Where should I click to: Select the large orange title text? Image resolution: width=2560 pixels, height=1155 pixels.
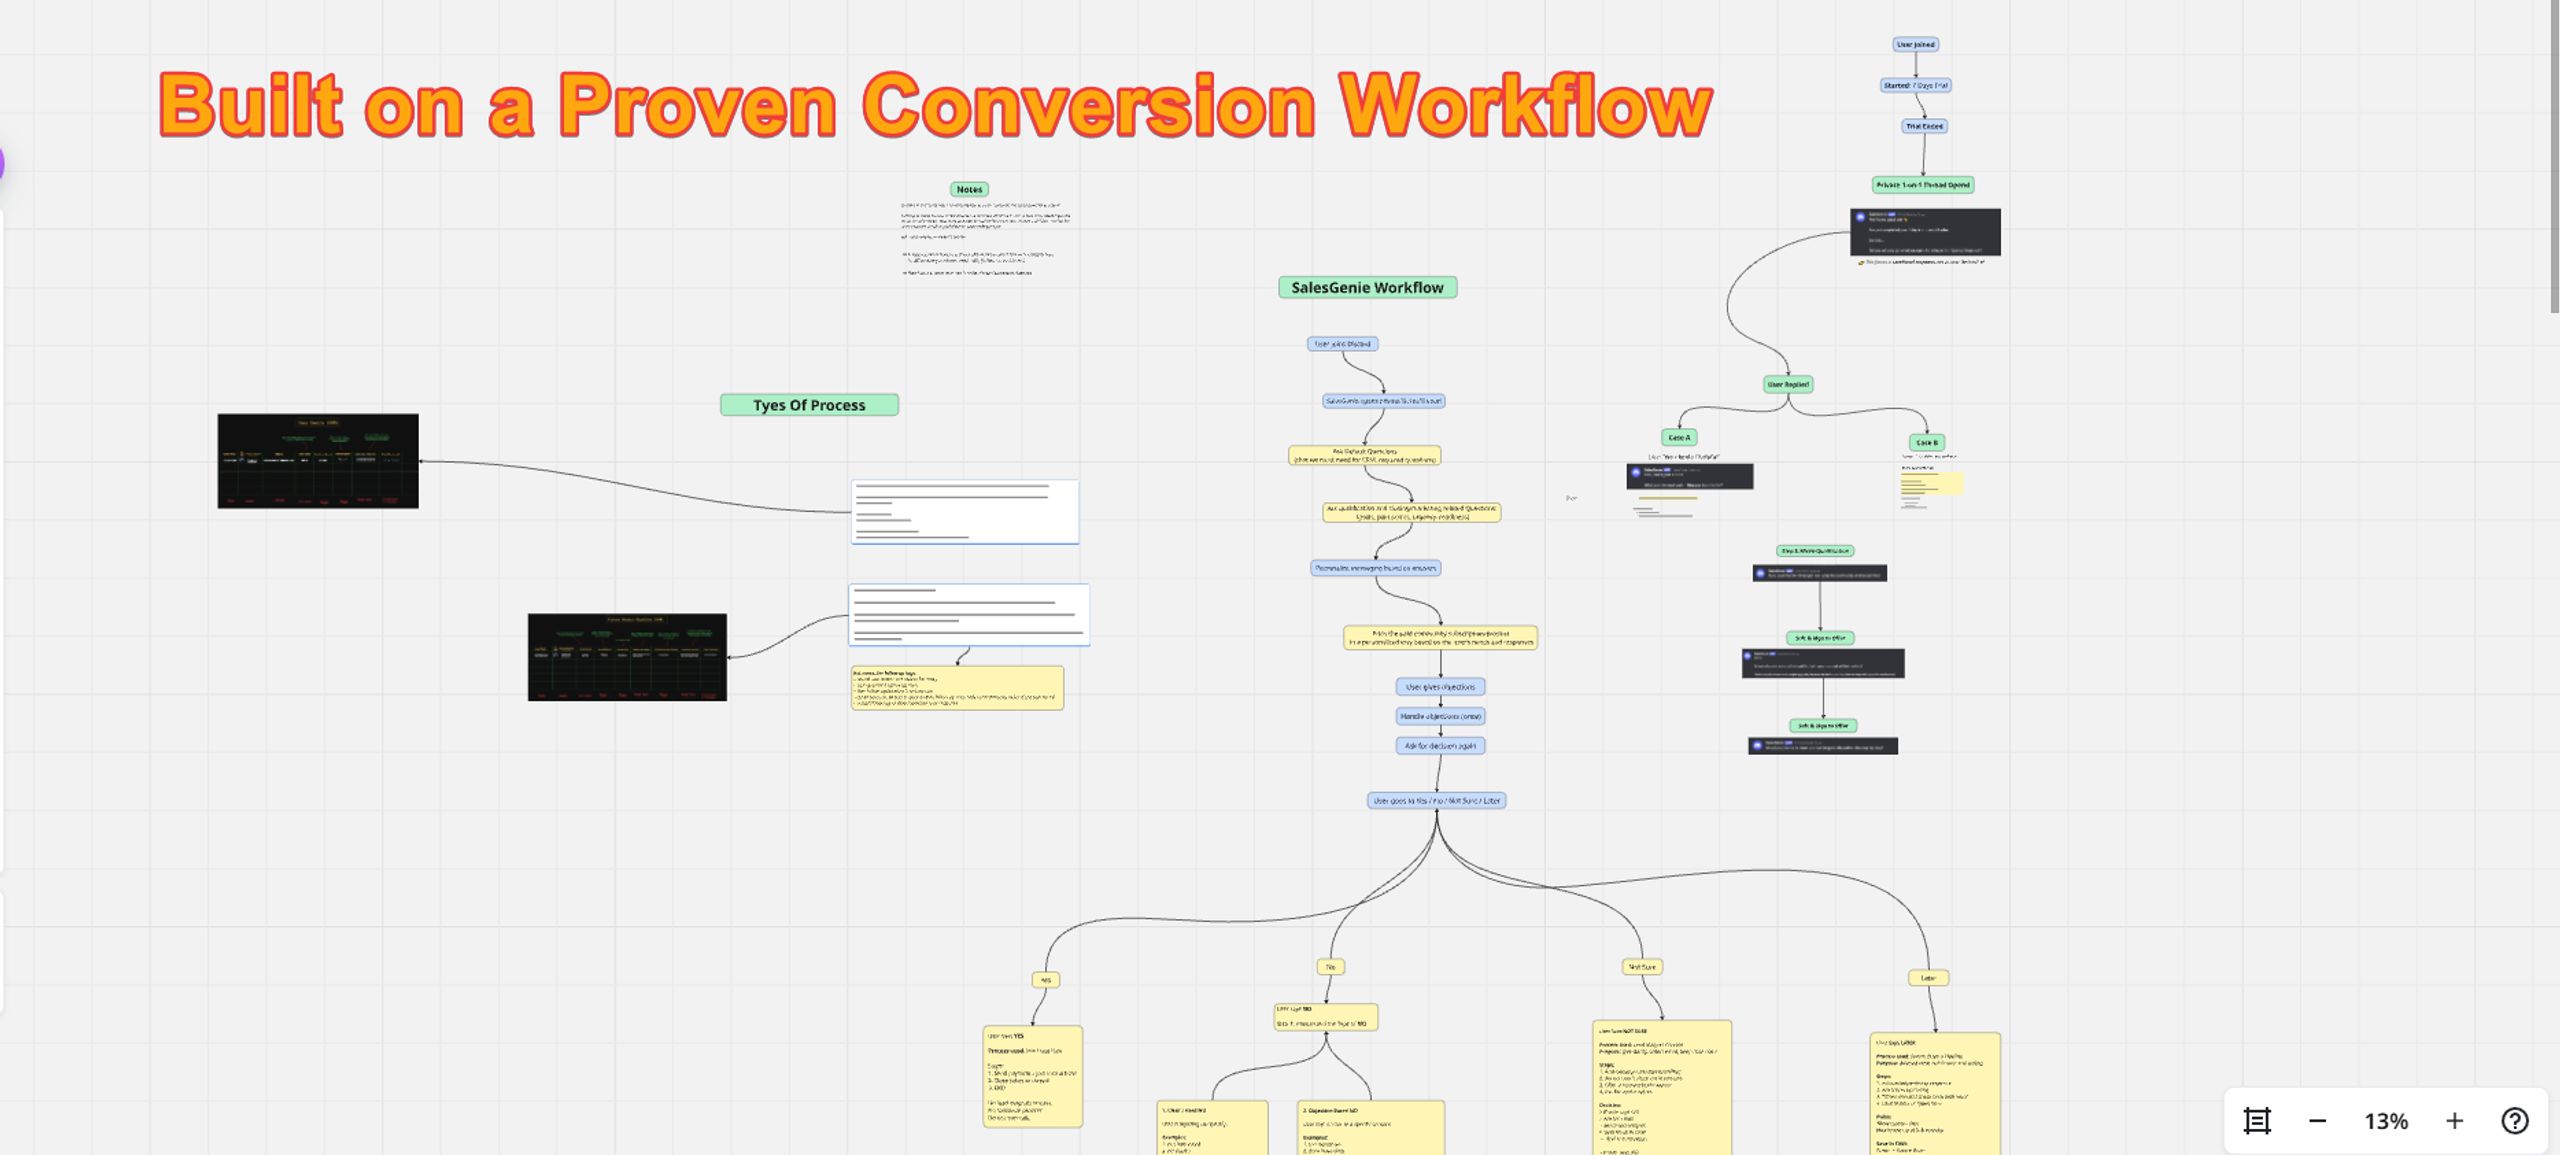point(936,105)
